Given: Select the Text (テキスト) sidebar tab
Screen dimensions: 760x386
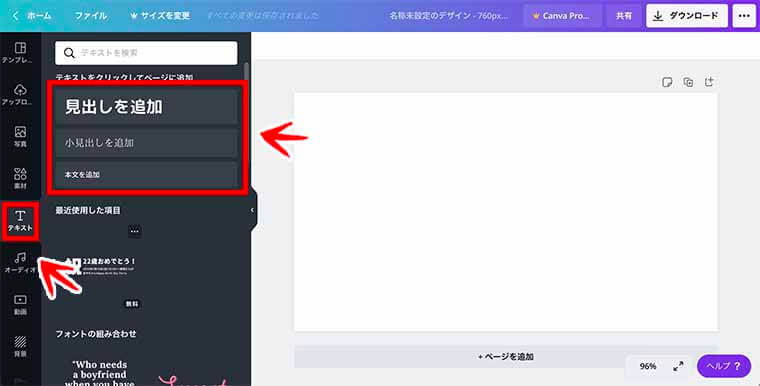Looking at the screenshot, I should pyautogui.click(x=20, y=221).
